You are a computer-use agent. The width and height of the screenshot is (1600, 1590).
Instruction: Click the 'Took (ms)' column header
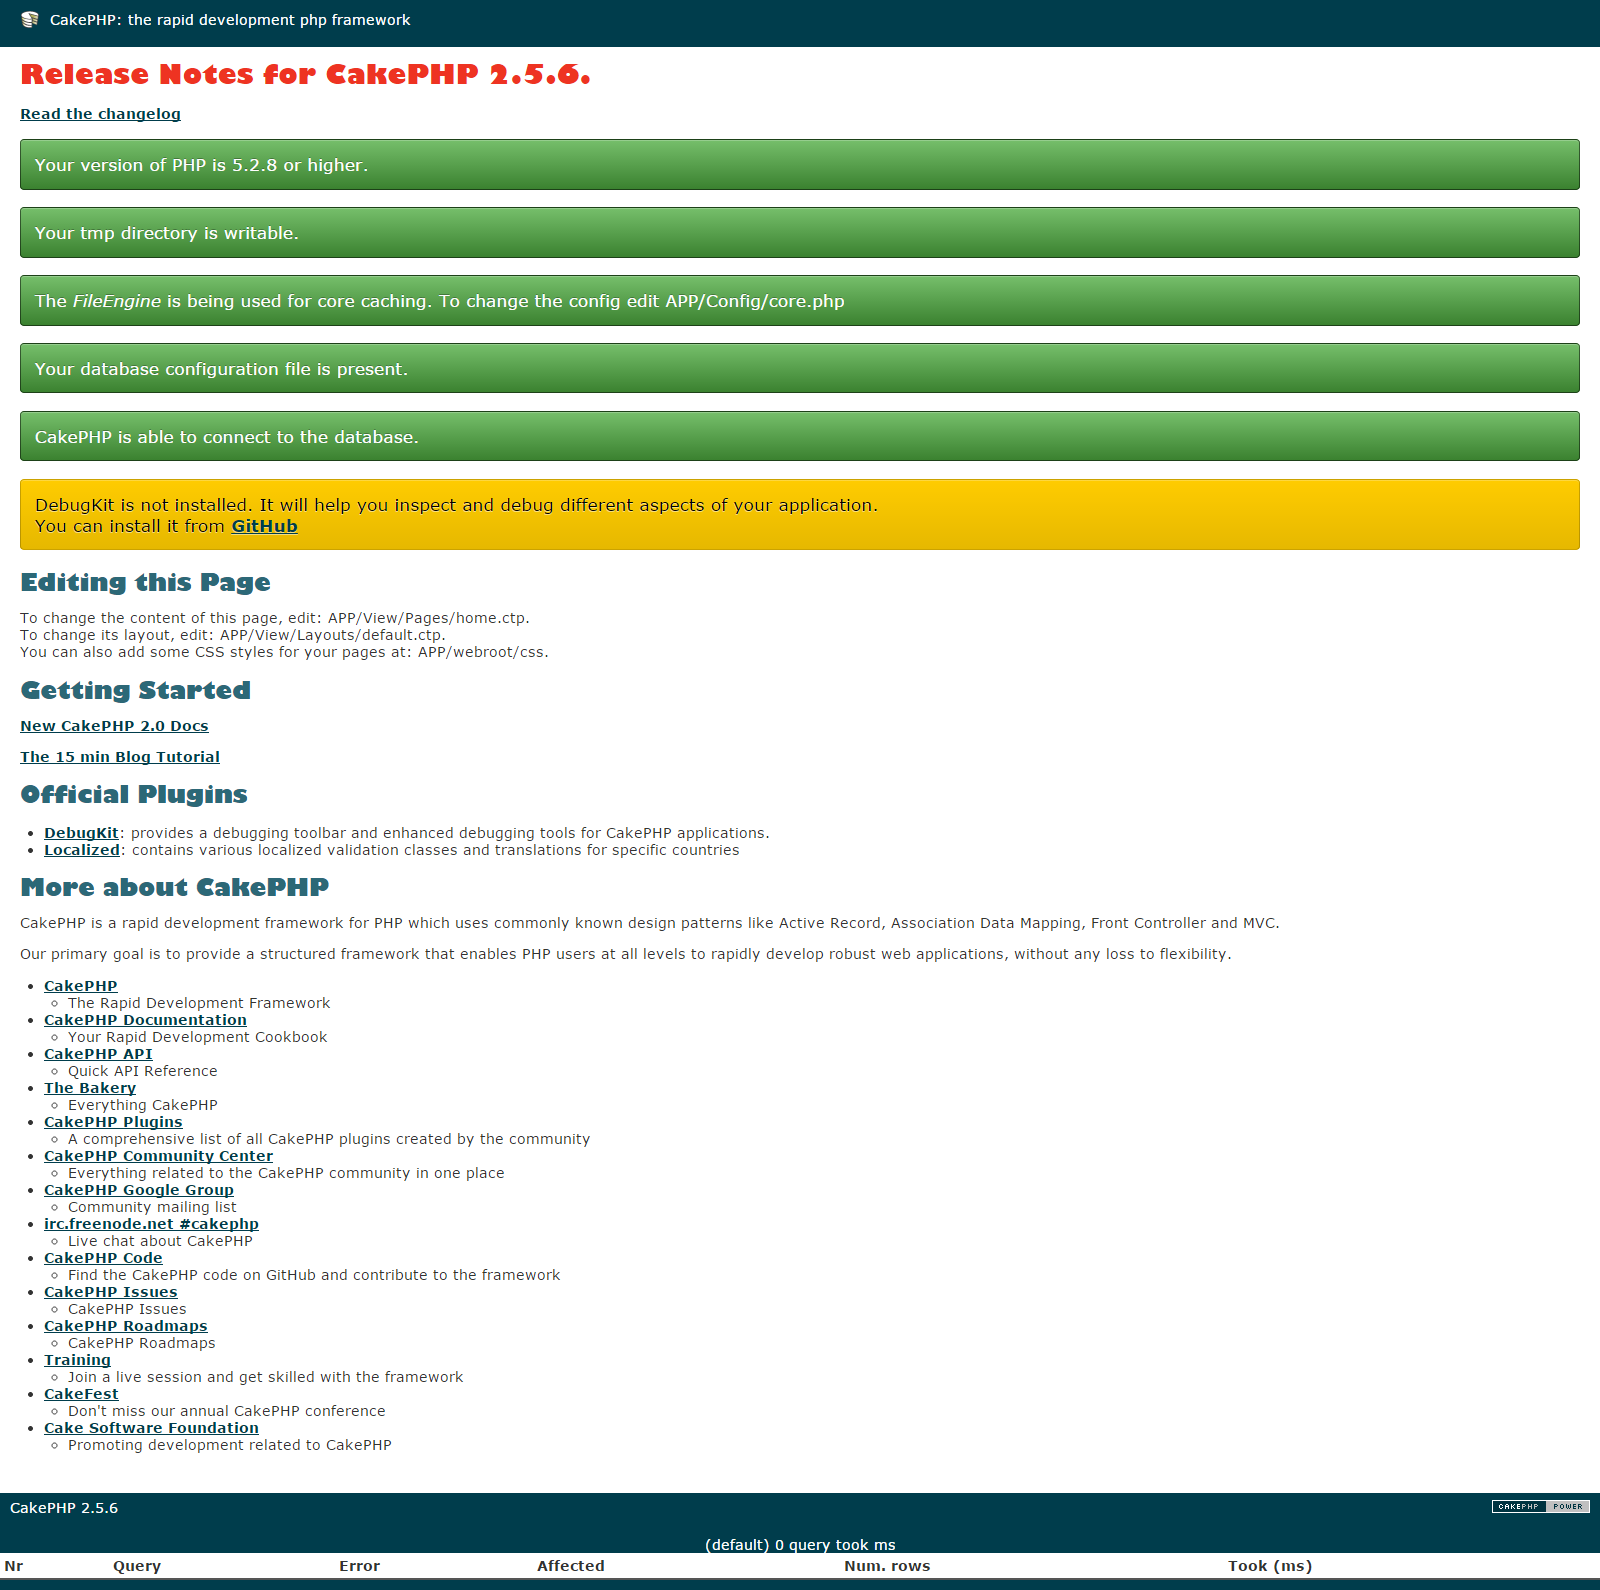point(1270,1566)
